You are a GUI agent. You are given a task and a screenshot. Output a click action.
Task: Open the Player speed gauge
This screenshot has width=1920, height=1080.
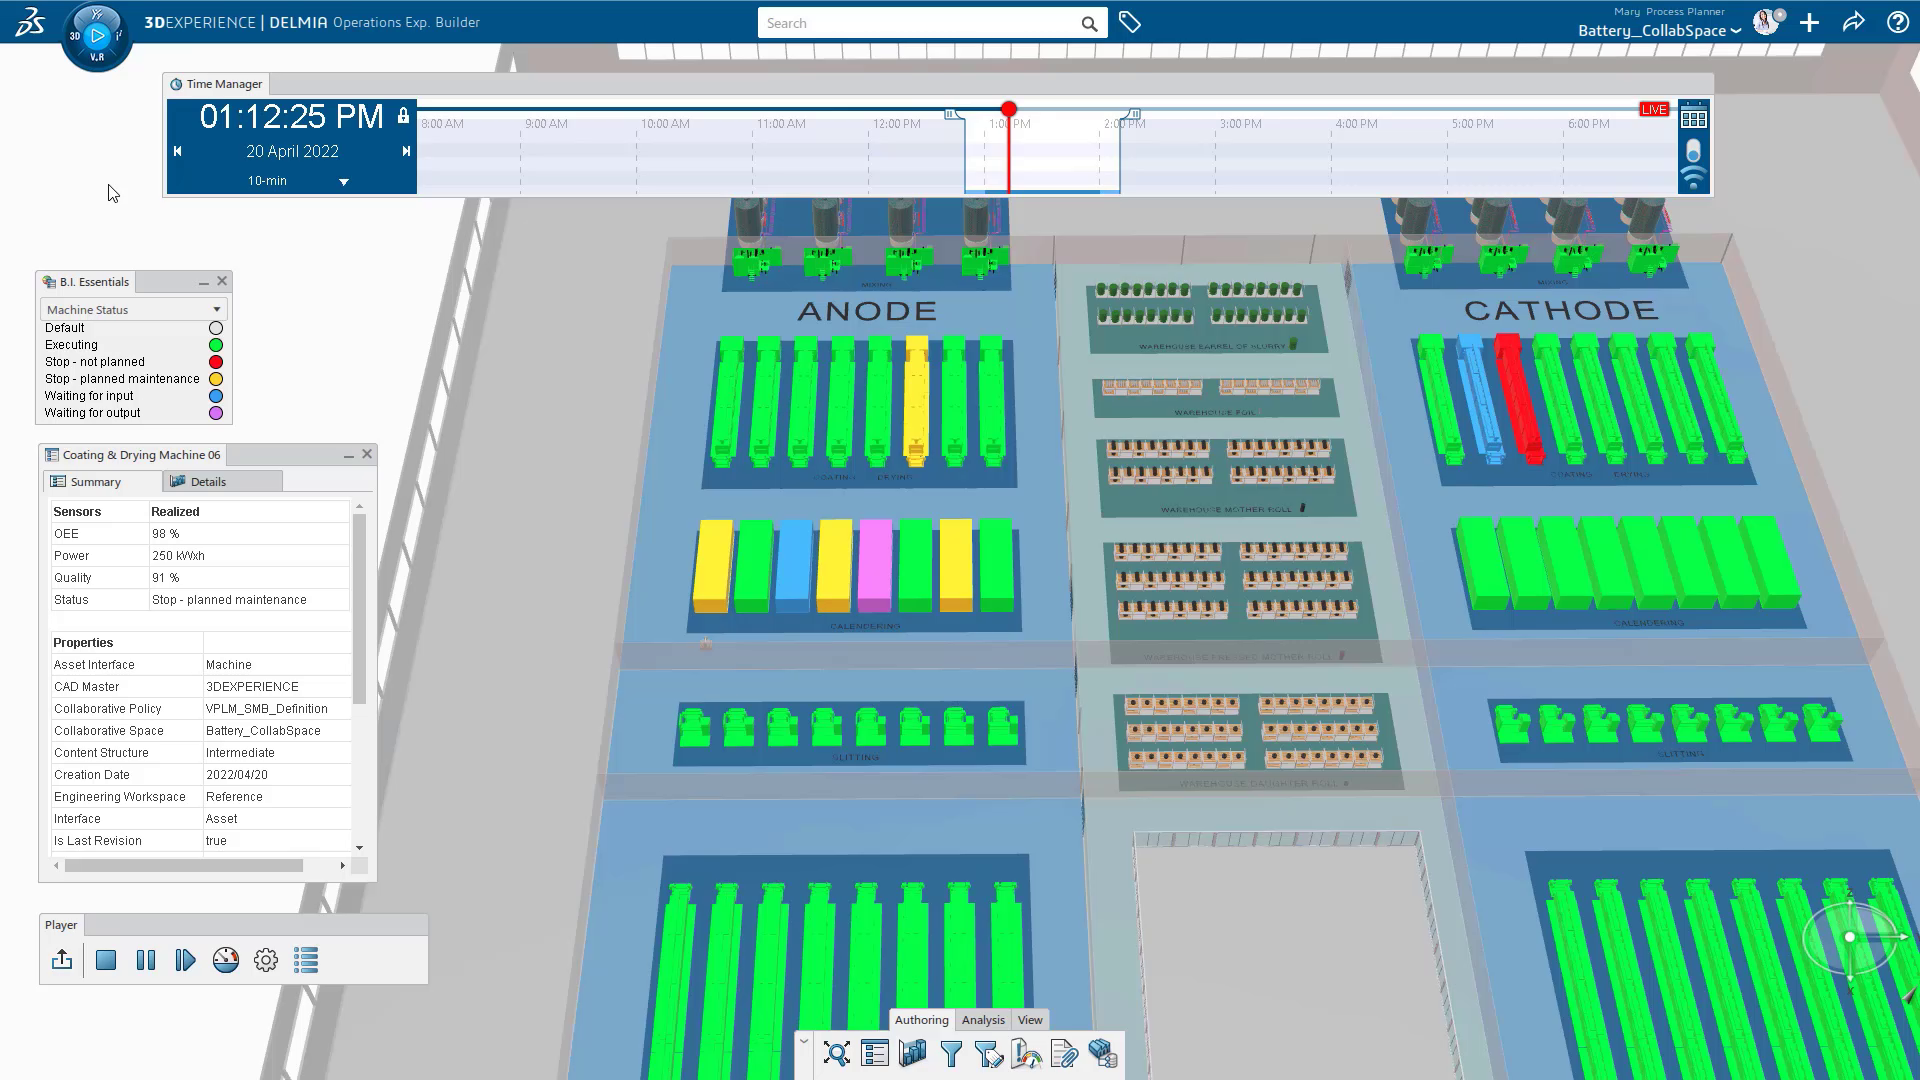click(226, 960)
